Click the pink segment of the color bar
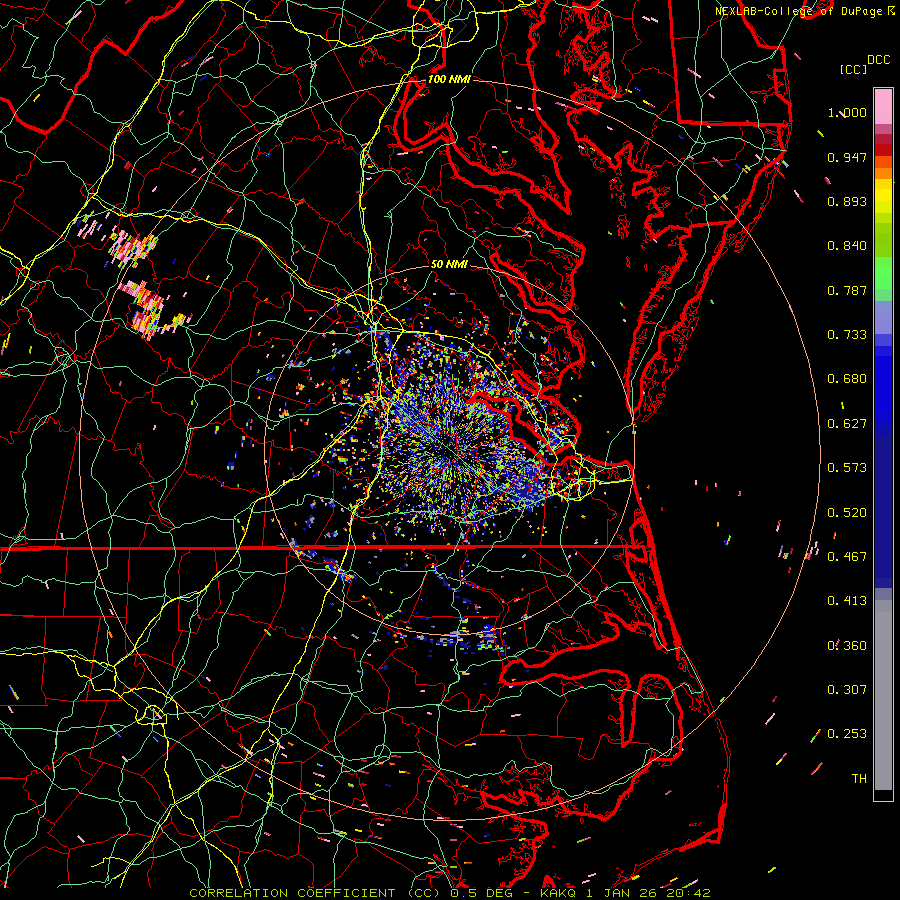Screen dimensions: 900x900 point(883,107)
